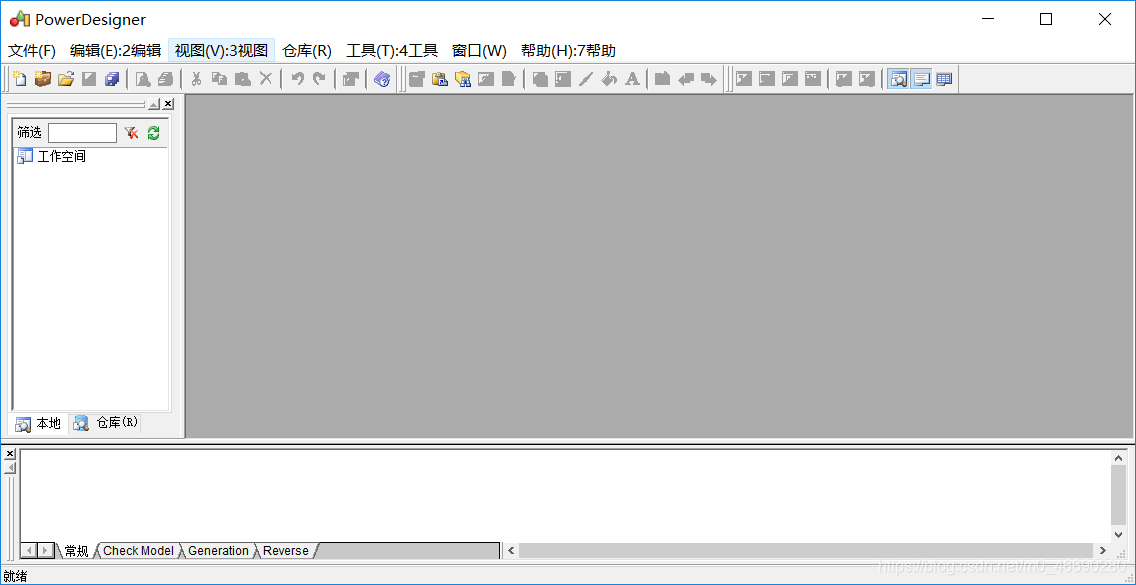The width and height of the screenshot is (1136, 585).
Task: Click the output vertical scrollbar up arrow
Action: click(x=1119, y=458)
